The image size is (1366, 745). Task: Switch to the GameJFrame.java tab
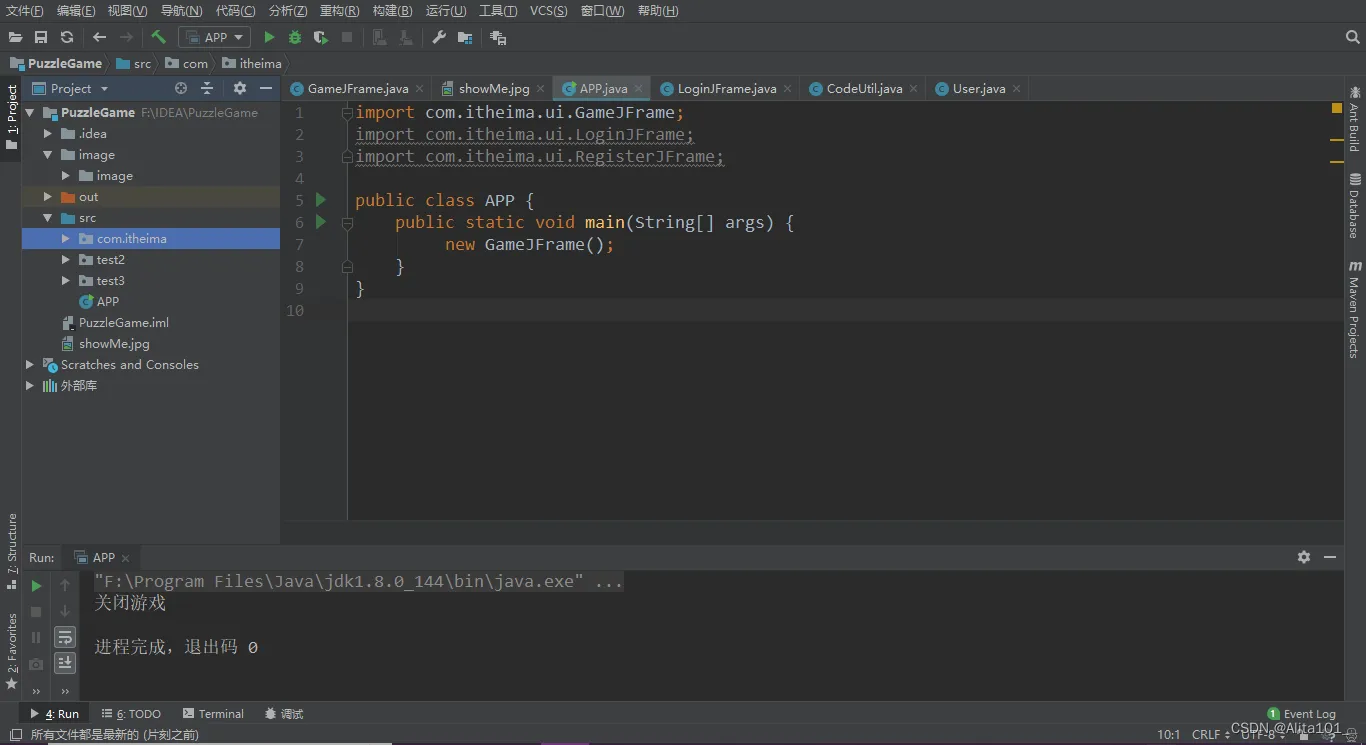click(358, 89)
